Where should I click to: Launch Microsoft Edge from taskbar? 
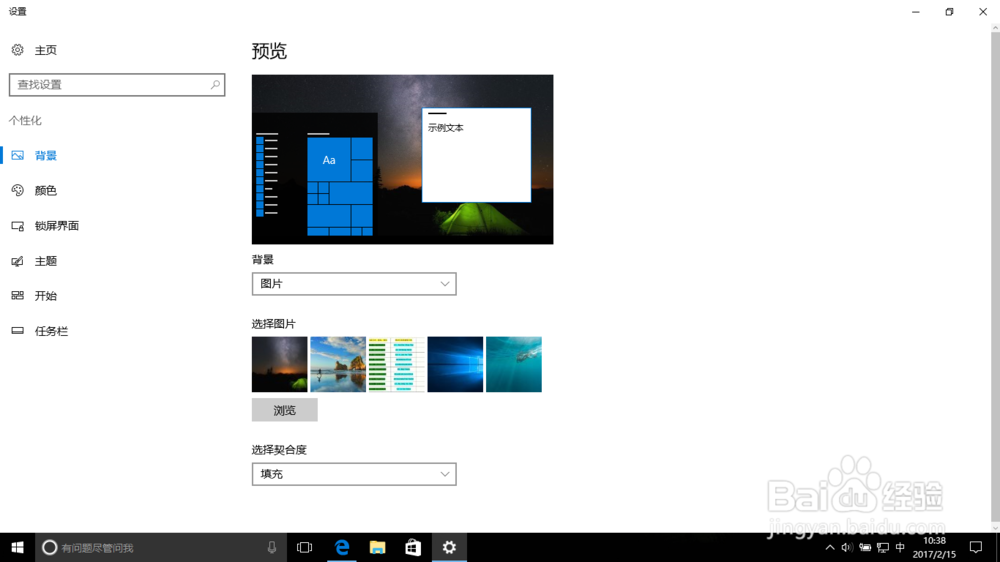pos(342,547)
